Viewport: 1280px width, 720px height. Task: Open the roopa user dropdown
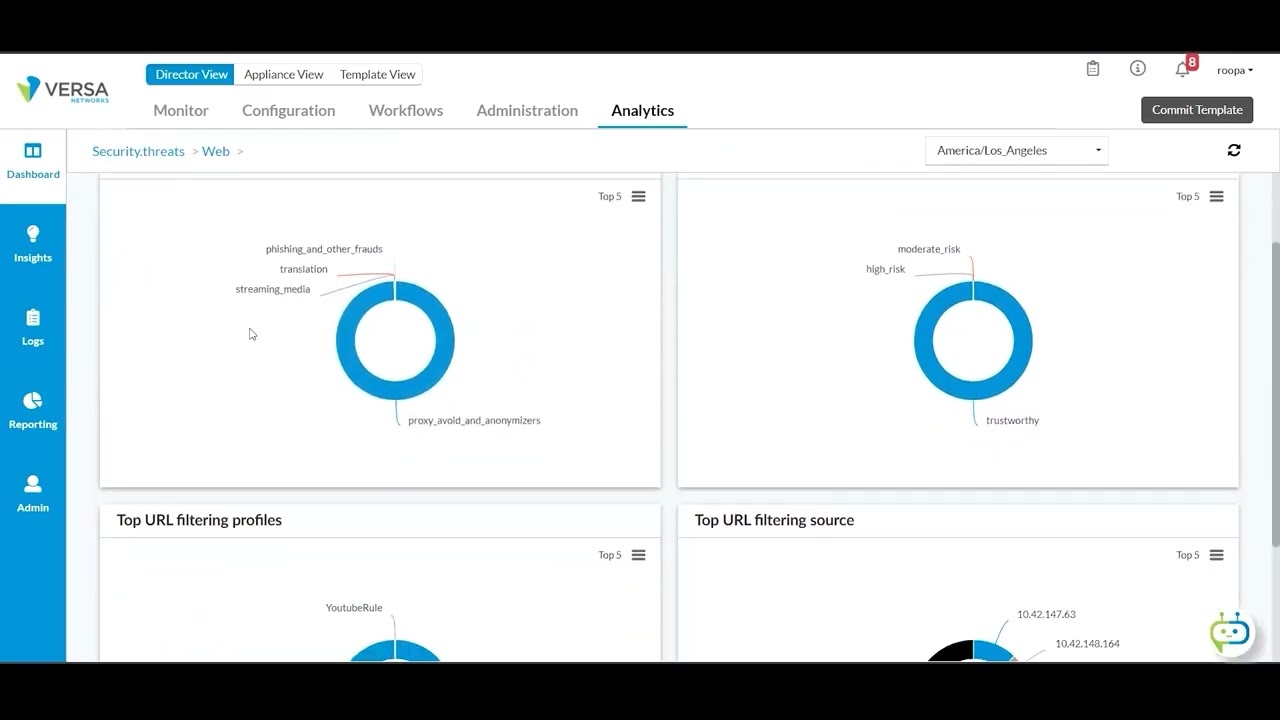[1235, 70]
